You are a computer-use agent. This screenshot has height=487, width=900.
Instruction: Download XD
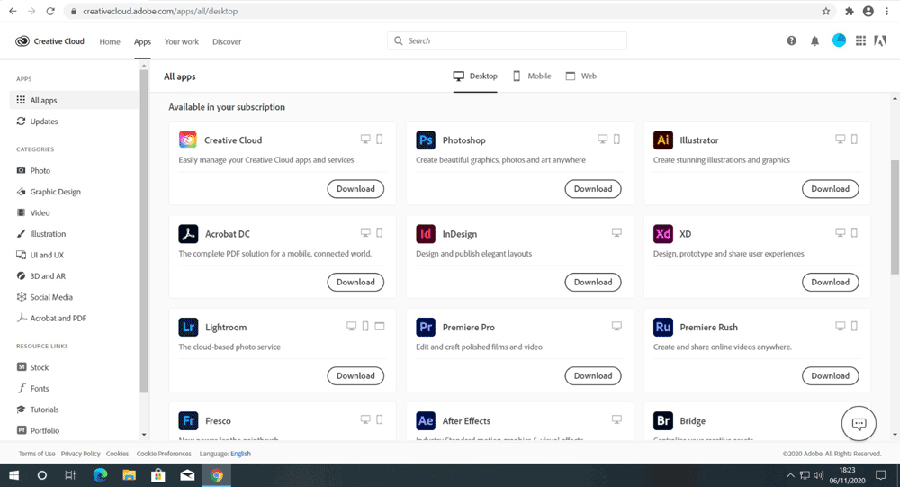831,282
